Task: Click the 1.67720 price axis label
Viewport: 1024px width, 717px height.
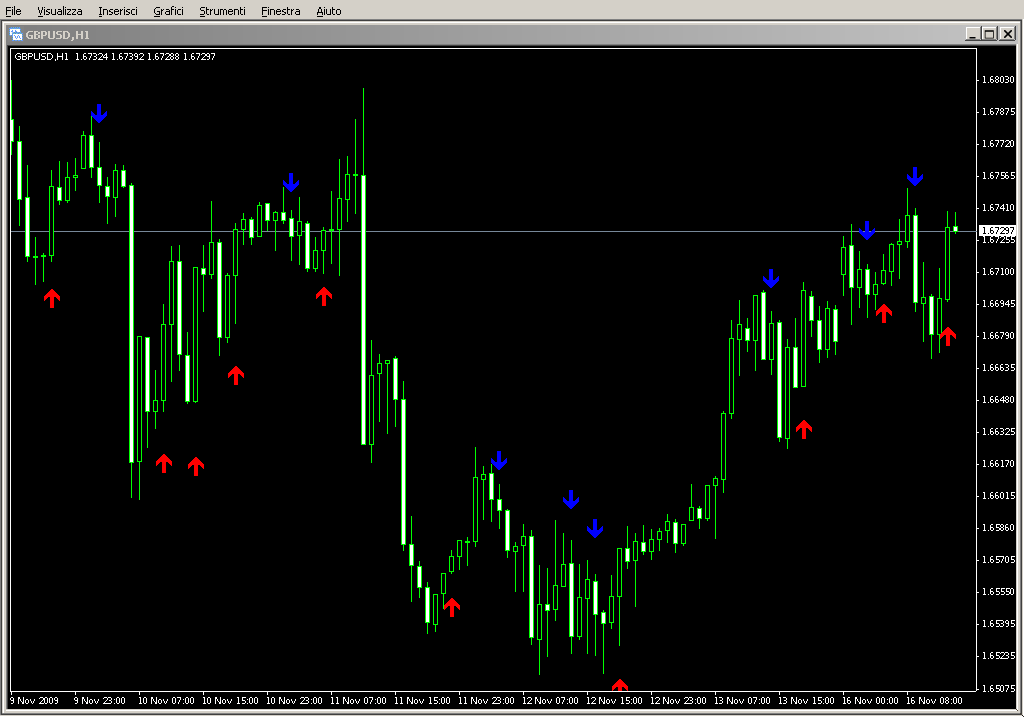Action: [999, 144]
